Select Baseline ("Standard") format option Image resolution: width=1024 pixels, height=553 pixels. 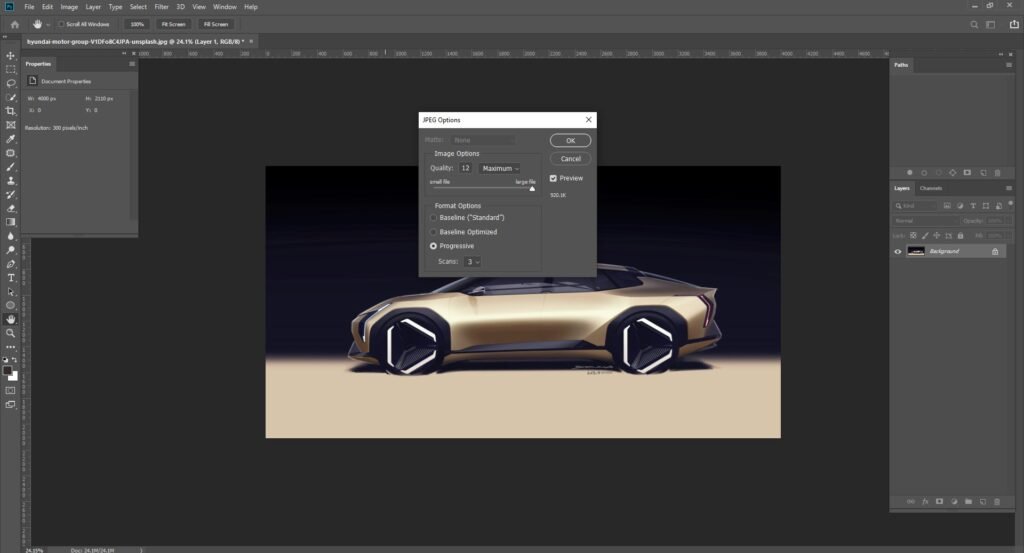(x=433, y=217)
